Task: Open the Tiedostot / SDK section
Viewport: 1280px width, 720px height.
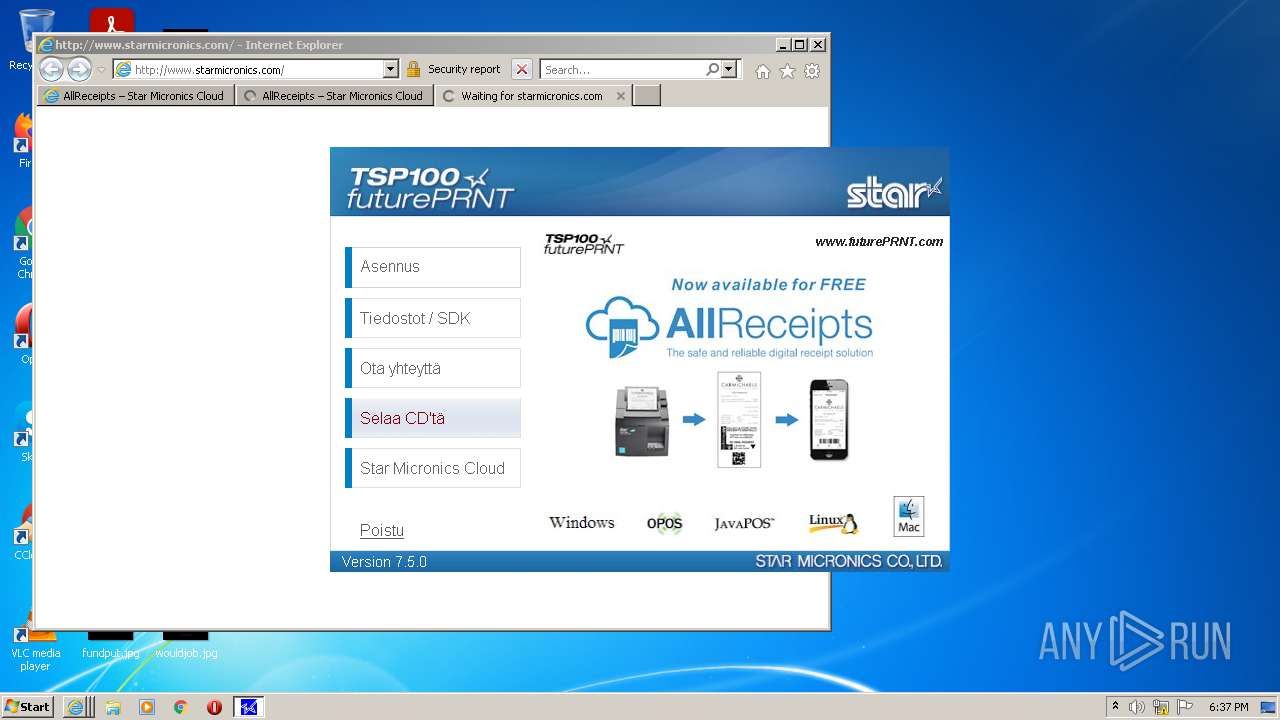Action: [433, 318]
